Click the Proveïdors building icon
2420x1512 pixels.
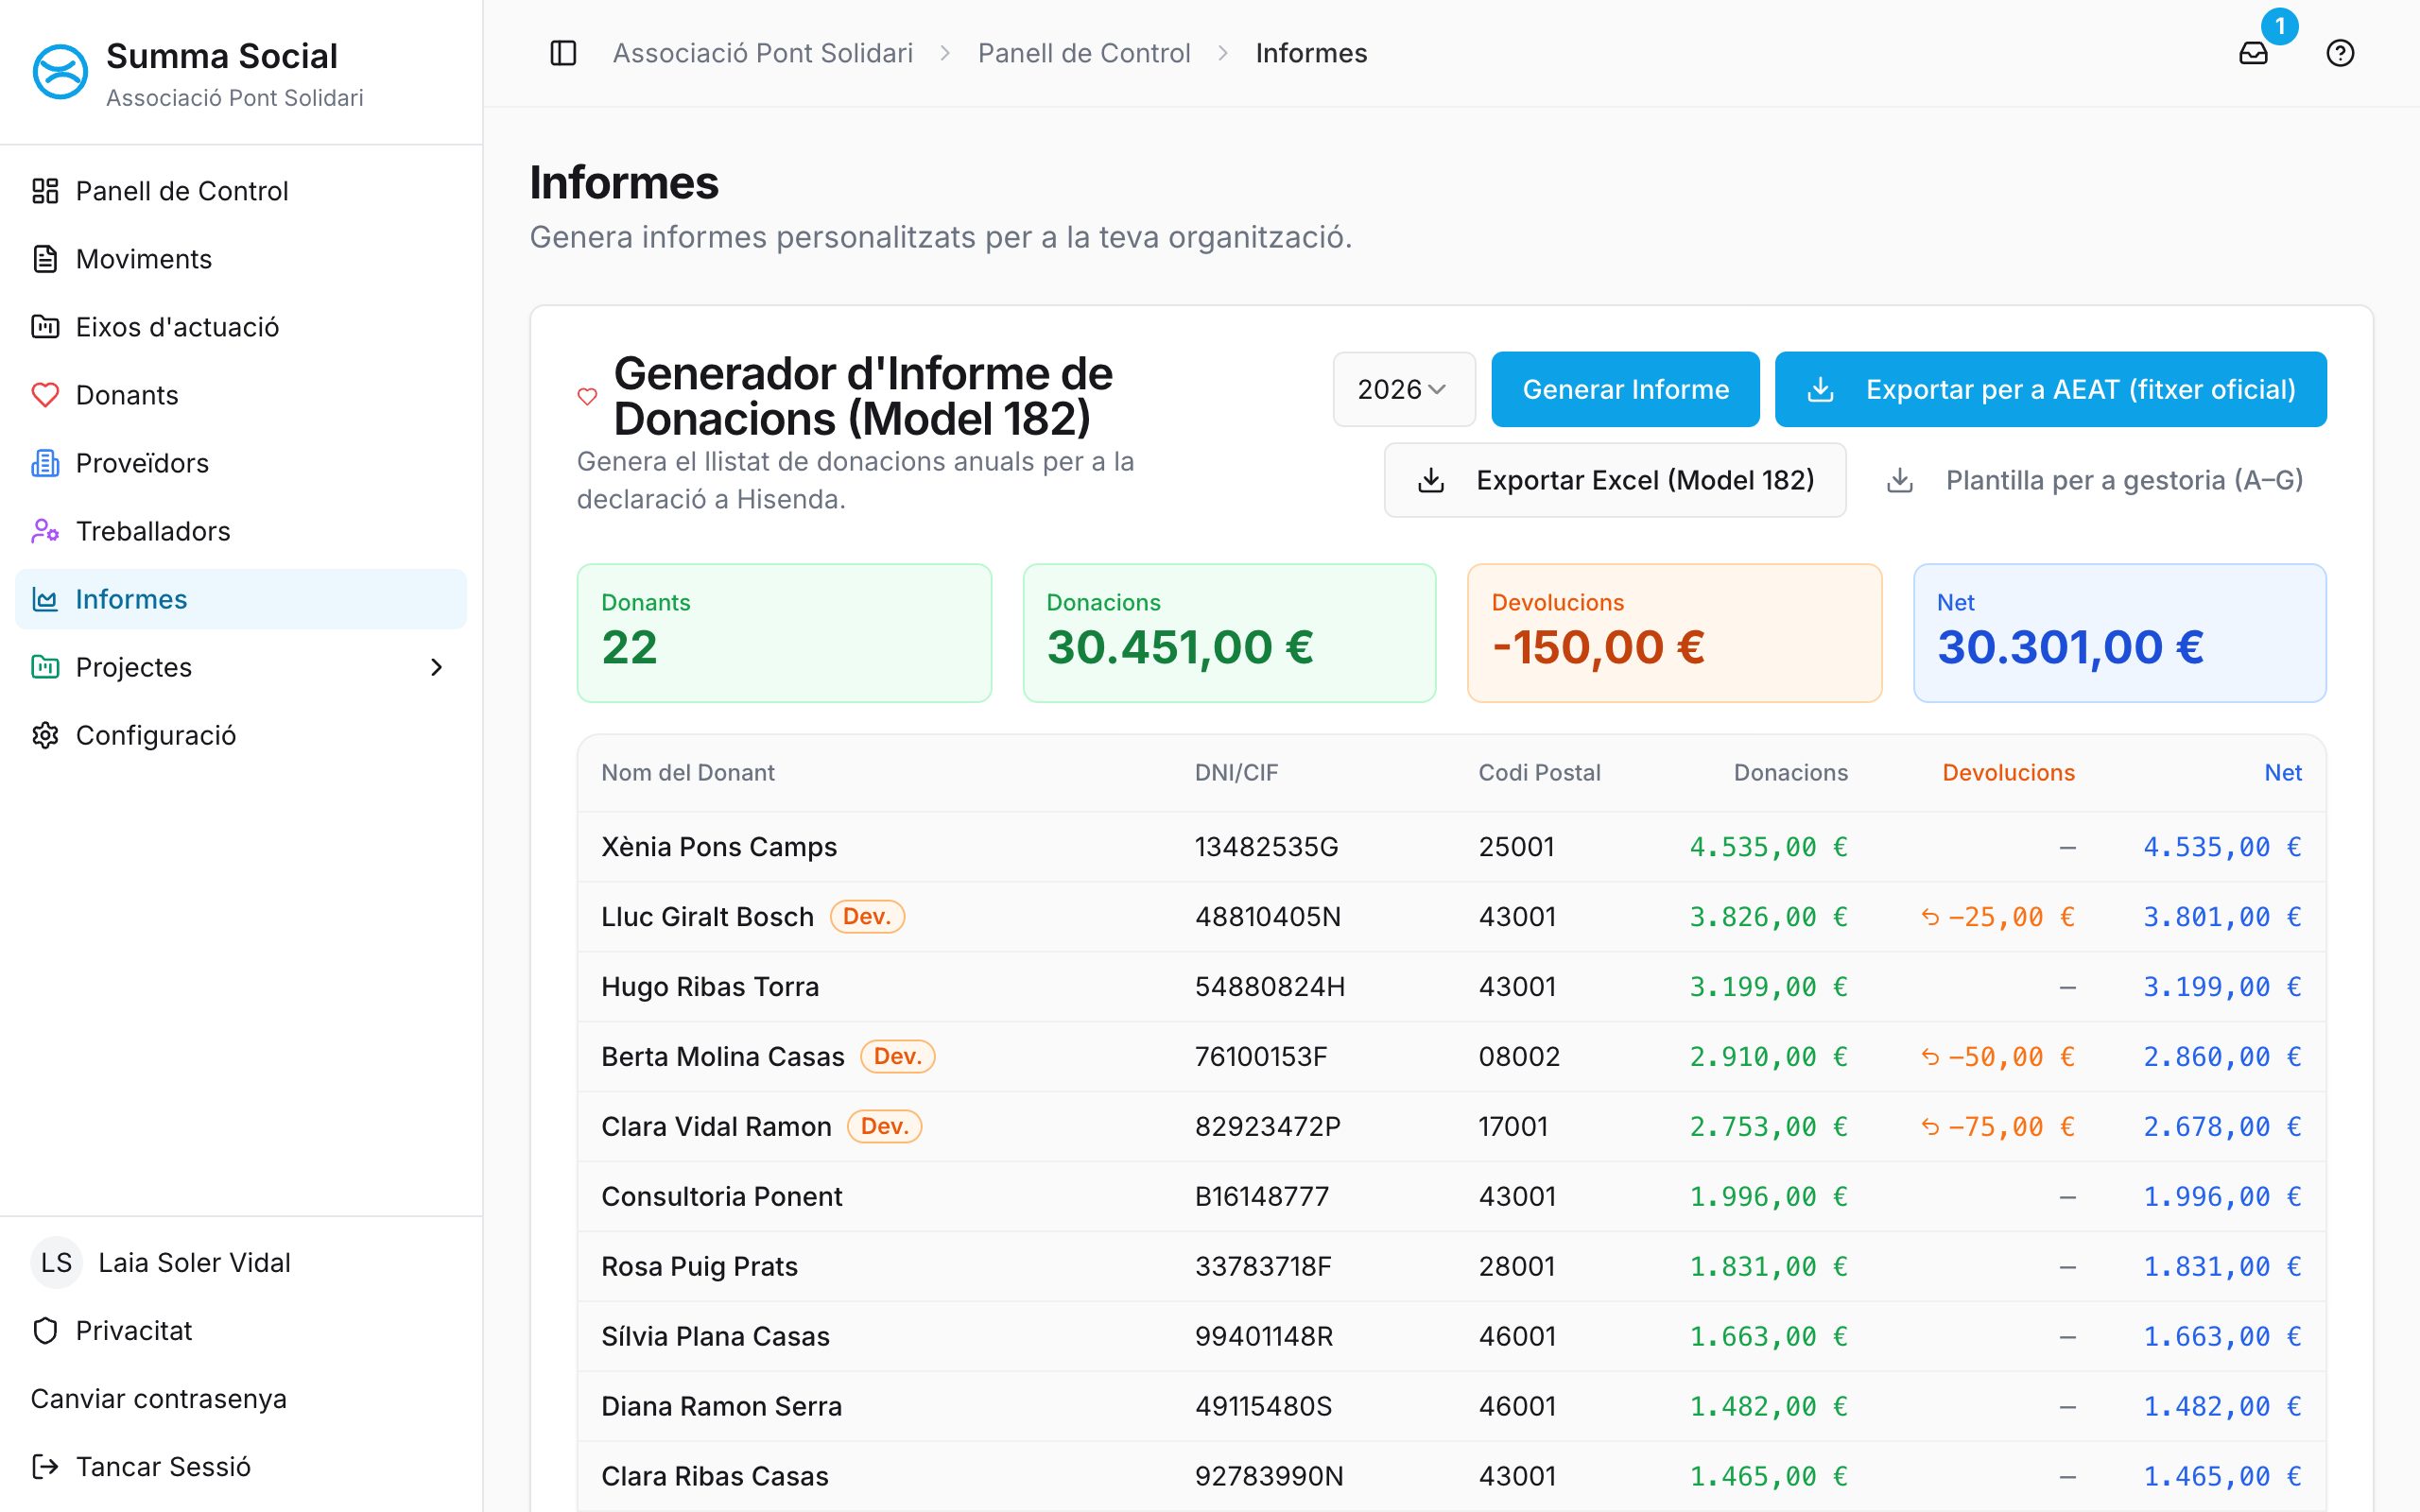[x=45, y=463]
